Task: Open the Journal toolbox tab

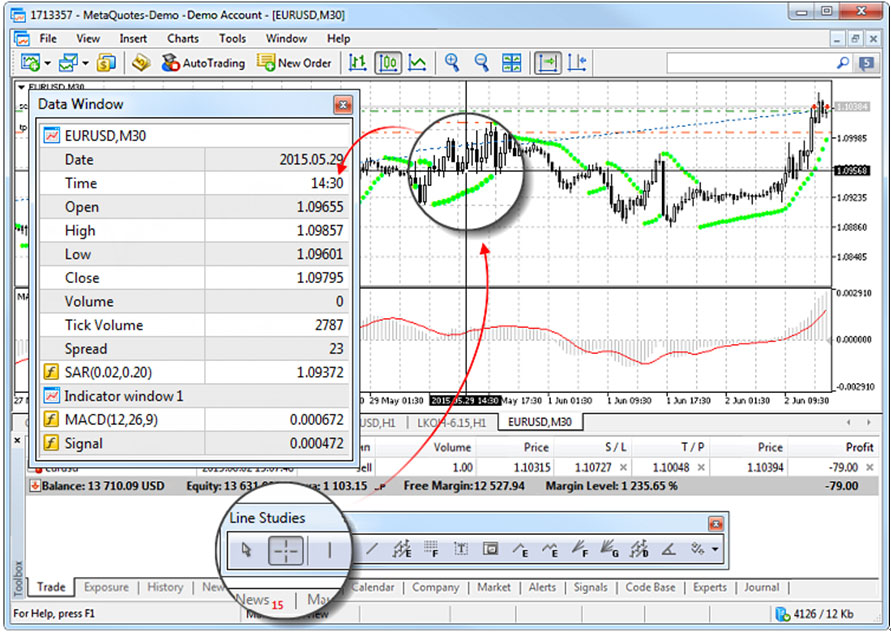Action: point(761,587)
